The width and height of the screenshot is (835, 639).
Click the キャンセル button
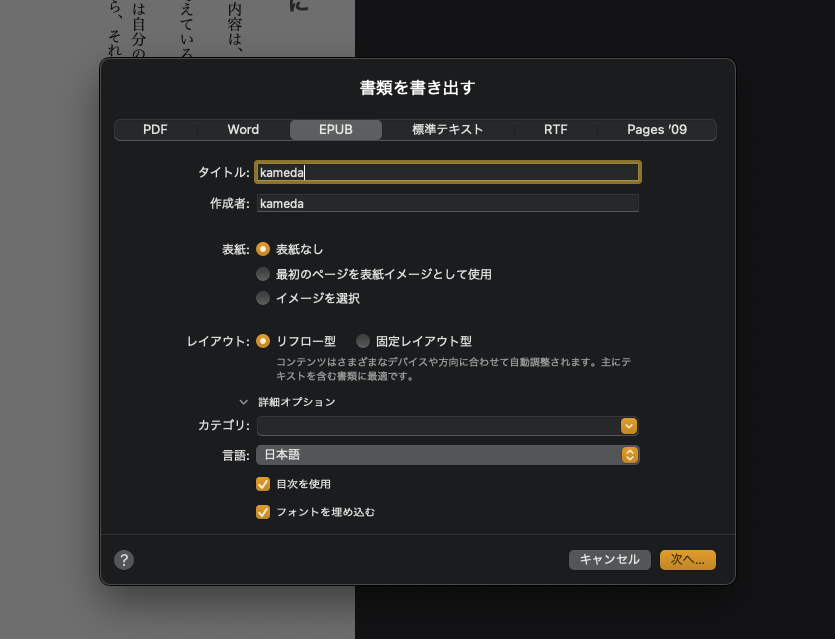click(610, 560)
